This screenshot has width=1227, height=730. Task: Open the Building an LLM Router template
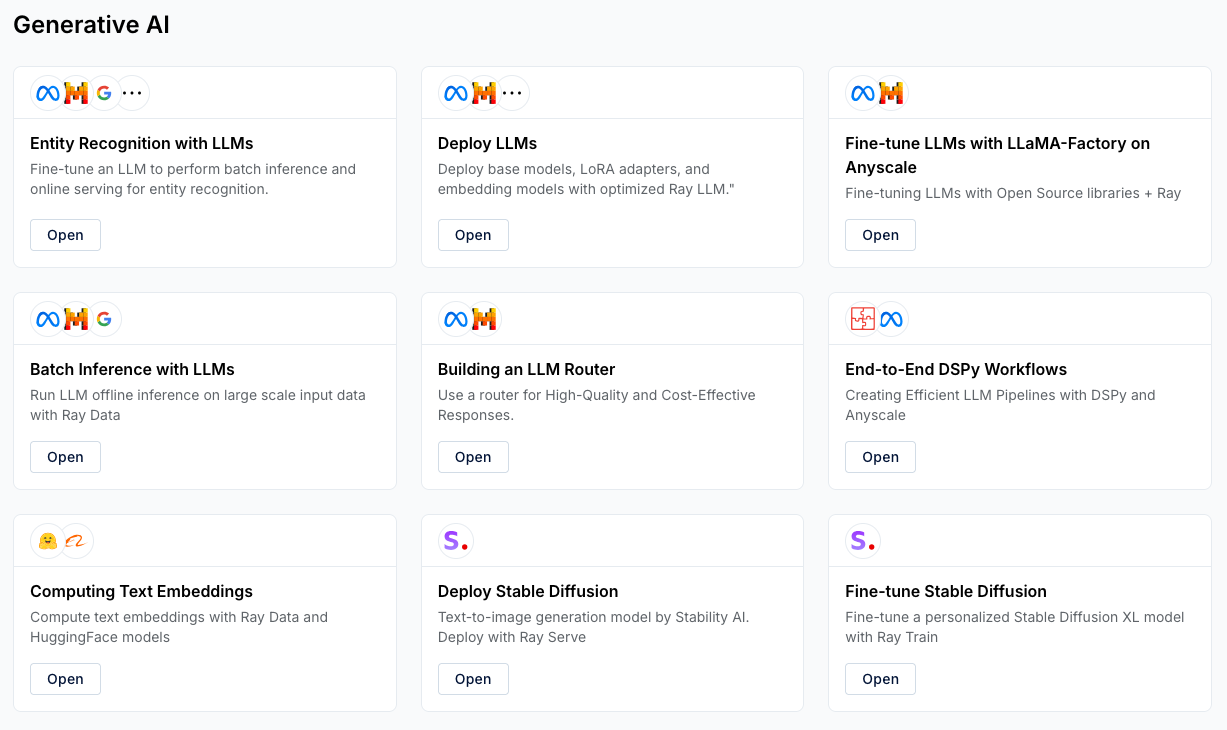click(473, 457)
